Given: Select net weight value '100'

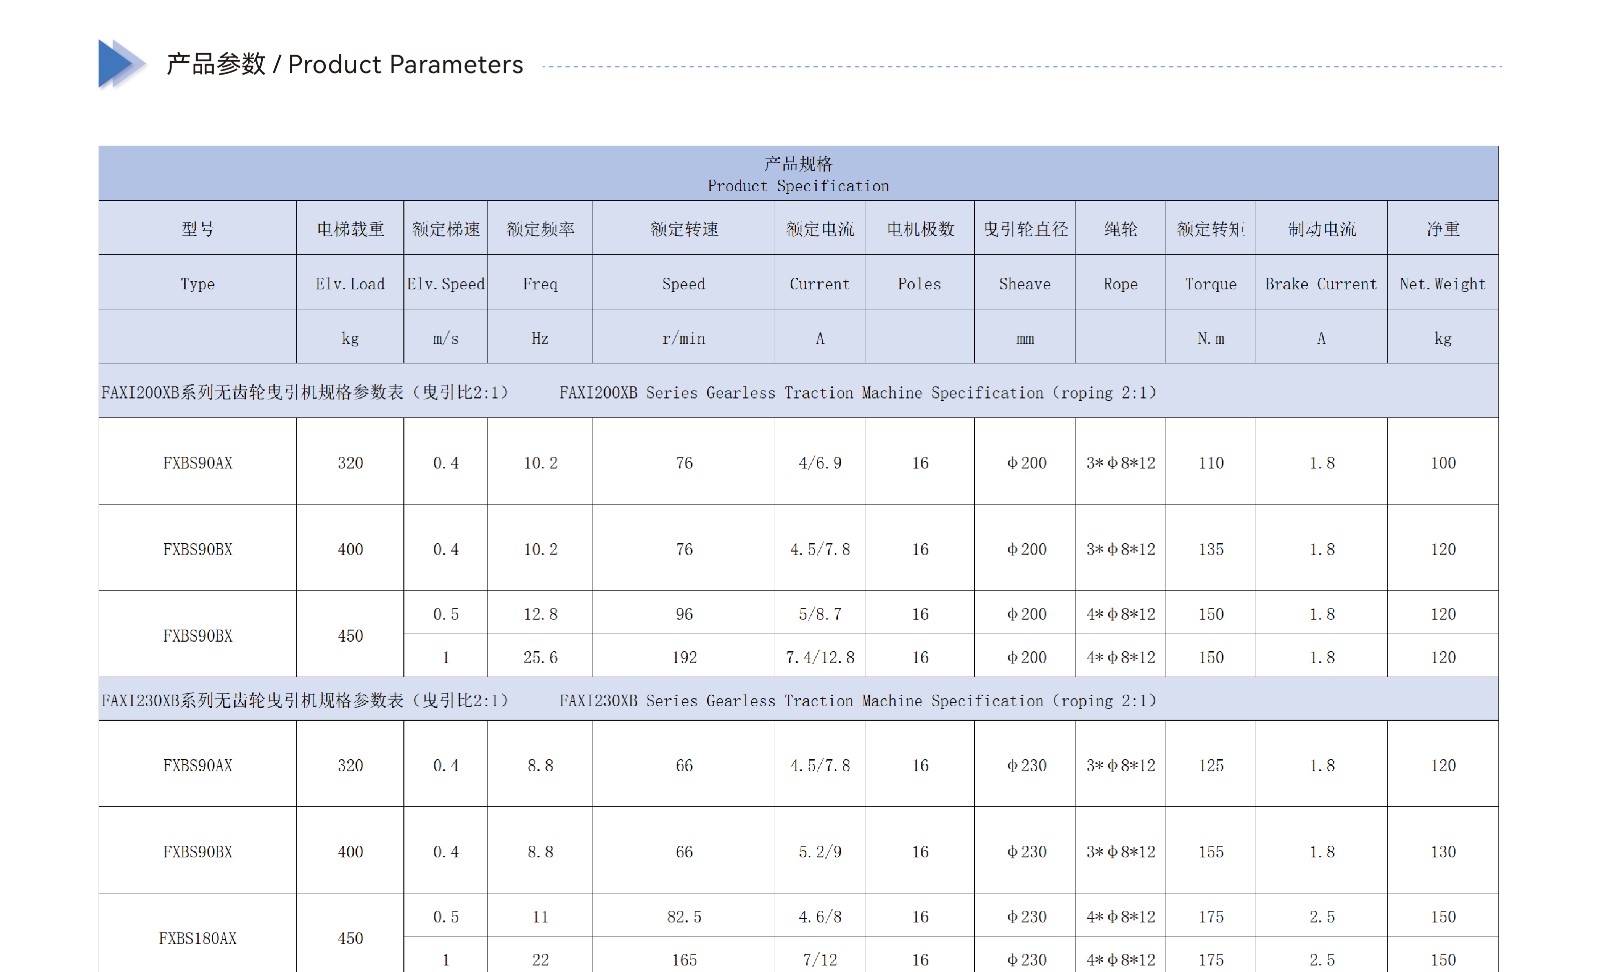Looking at the screenshot, I should (1443, 463).
